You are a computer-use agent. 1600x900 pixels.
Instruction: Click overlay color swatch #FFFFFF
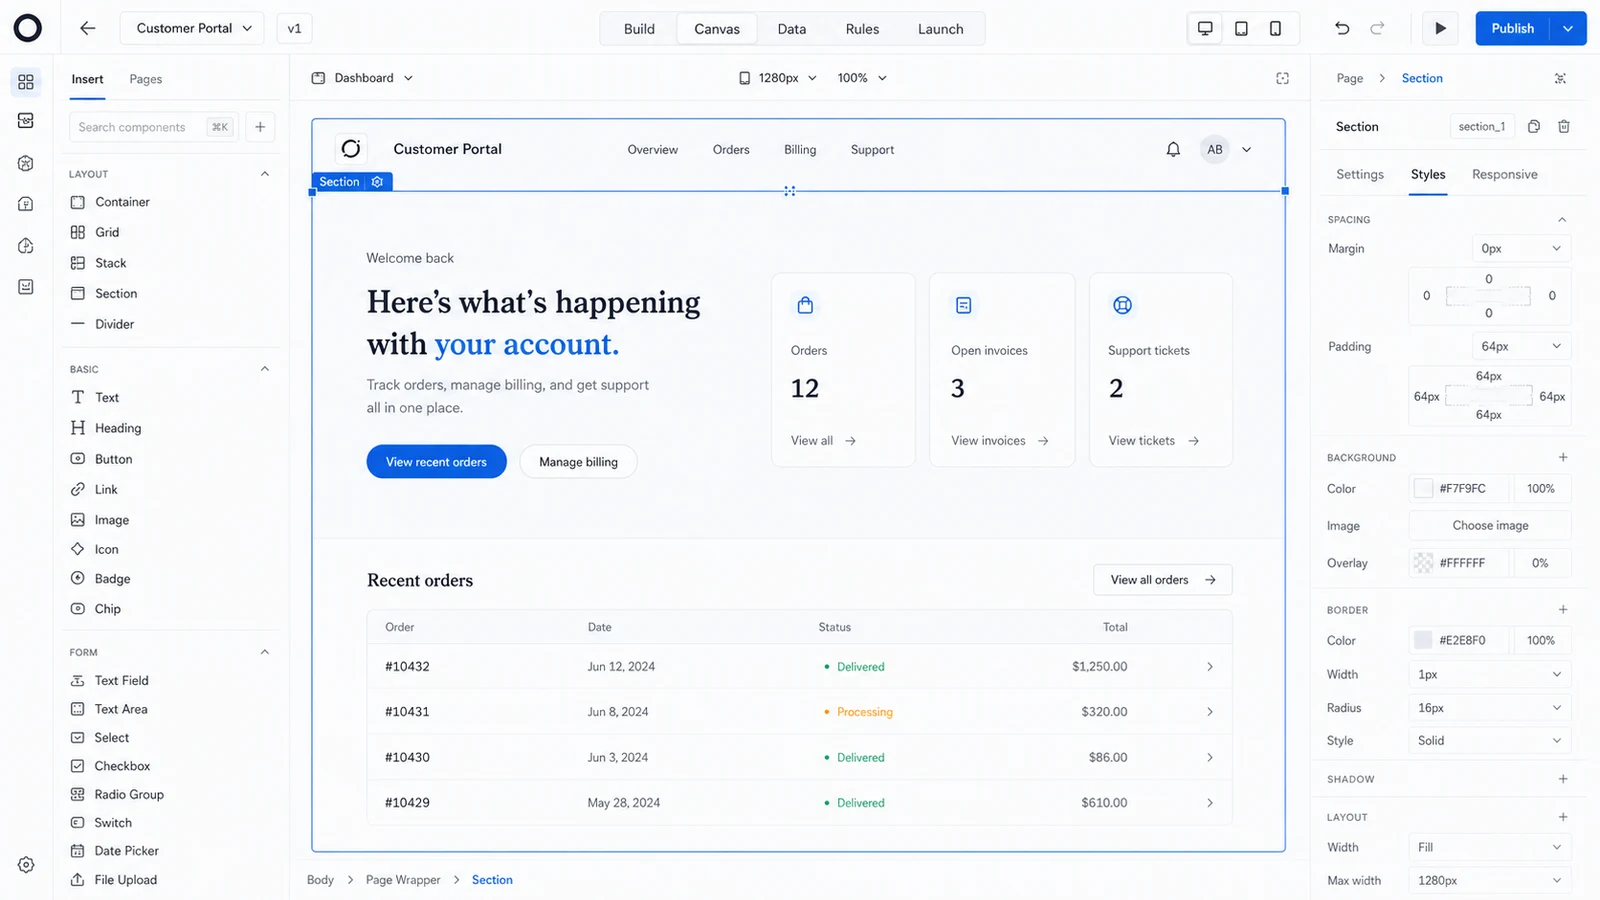point(1423,563)
